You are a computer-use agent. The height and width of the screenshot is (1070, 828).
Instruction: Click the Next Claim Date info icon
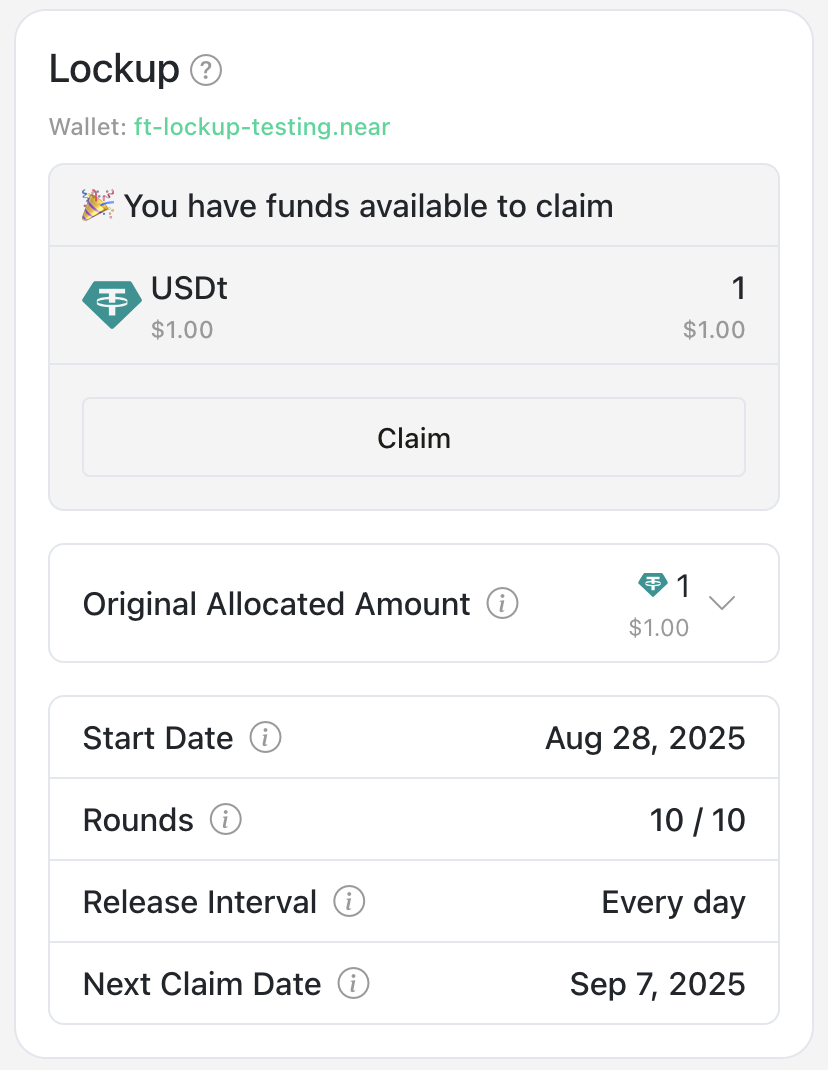[353, 984]
